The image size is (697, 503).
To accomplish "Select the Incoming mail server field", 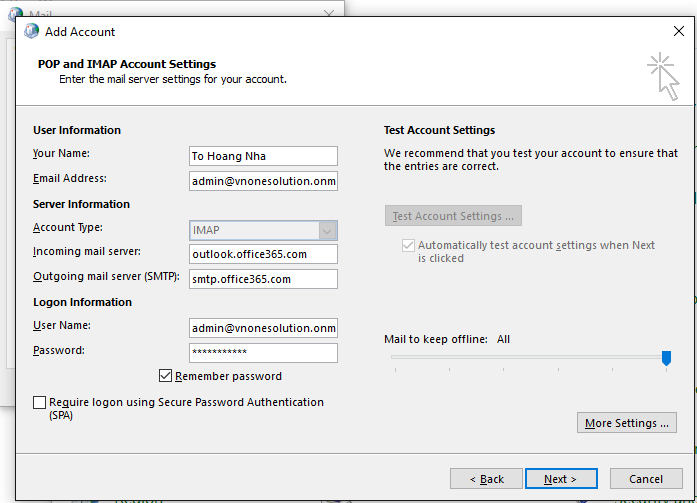I will (263, 254).
